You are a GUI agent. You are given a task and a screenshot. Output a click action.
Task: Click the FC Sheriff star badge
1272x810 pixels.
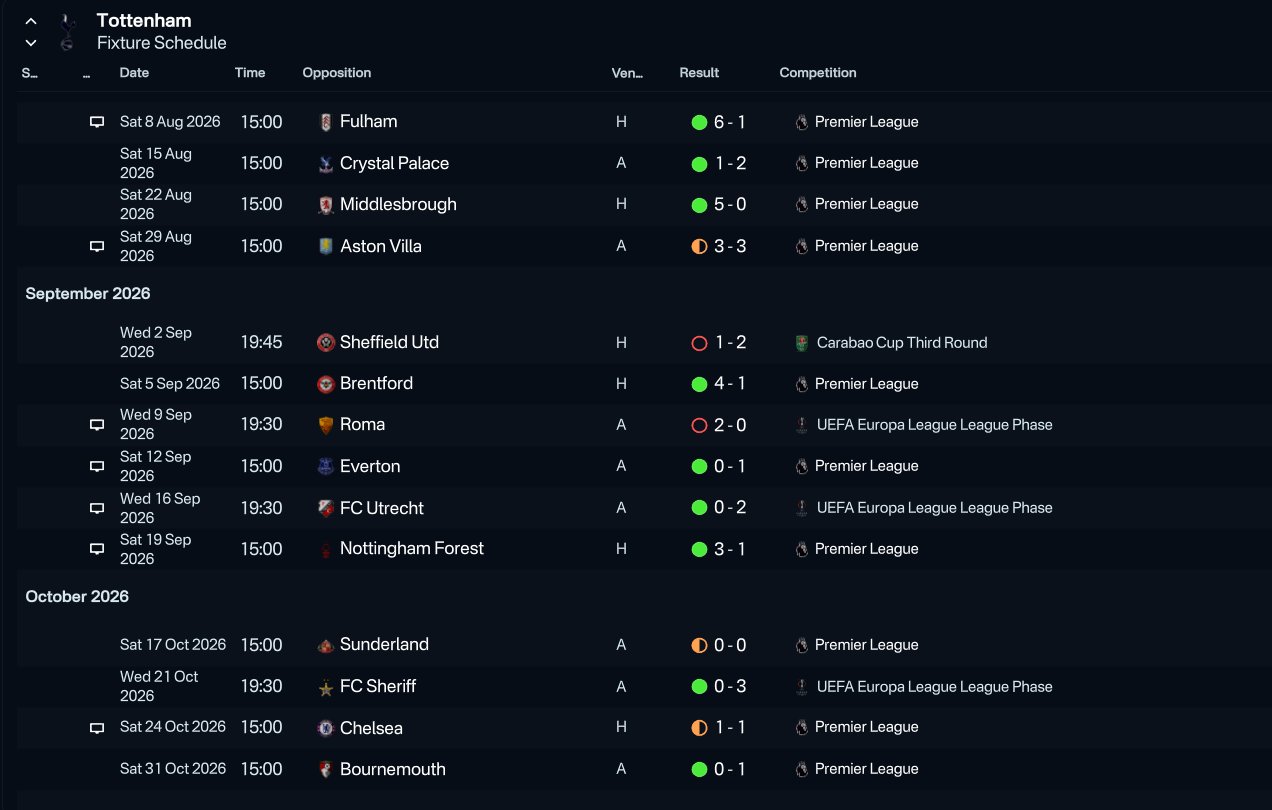tap(325, 687)
